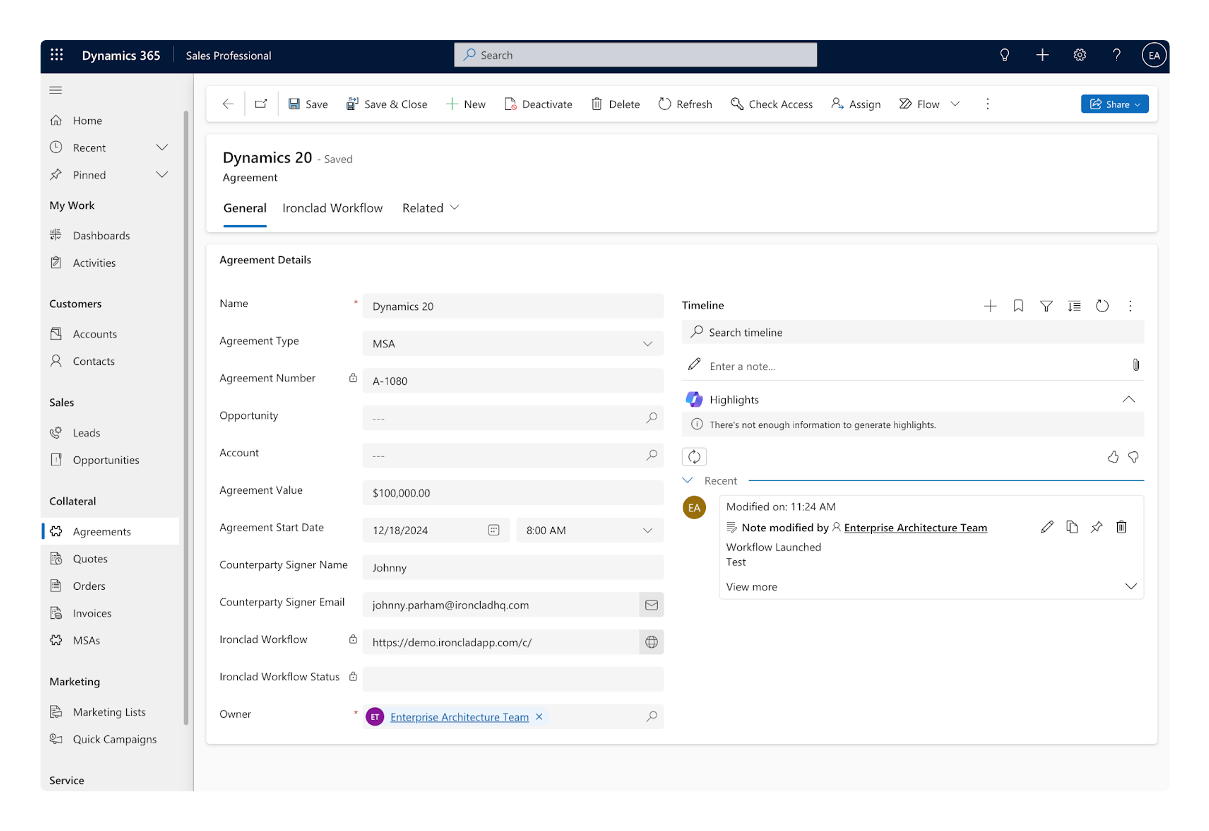This screenshot has width=1209, height=831.
Task: Open Ironclad Workflow URL globe icon
Action: pyautogui.click(x=651, y=642)
